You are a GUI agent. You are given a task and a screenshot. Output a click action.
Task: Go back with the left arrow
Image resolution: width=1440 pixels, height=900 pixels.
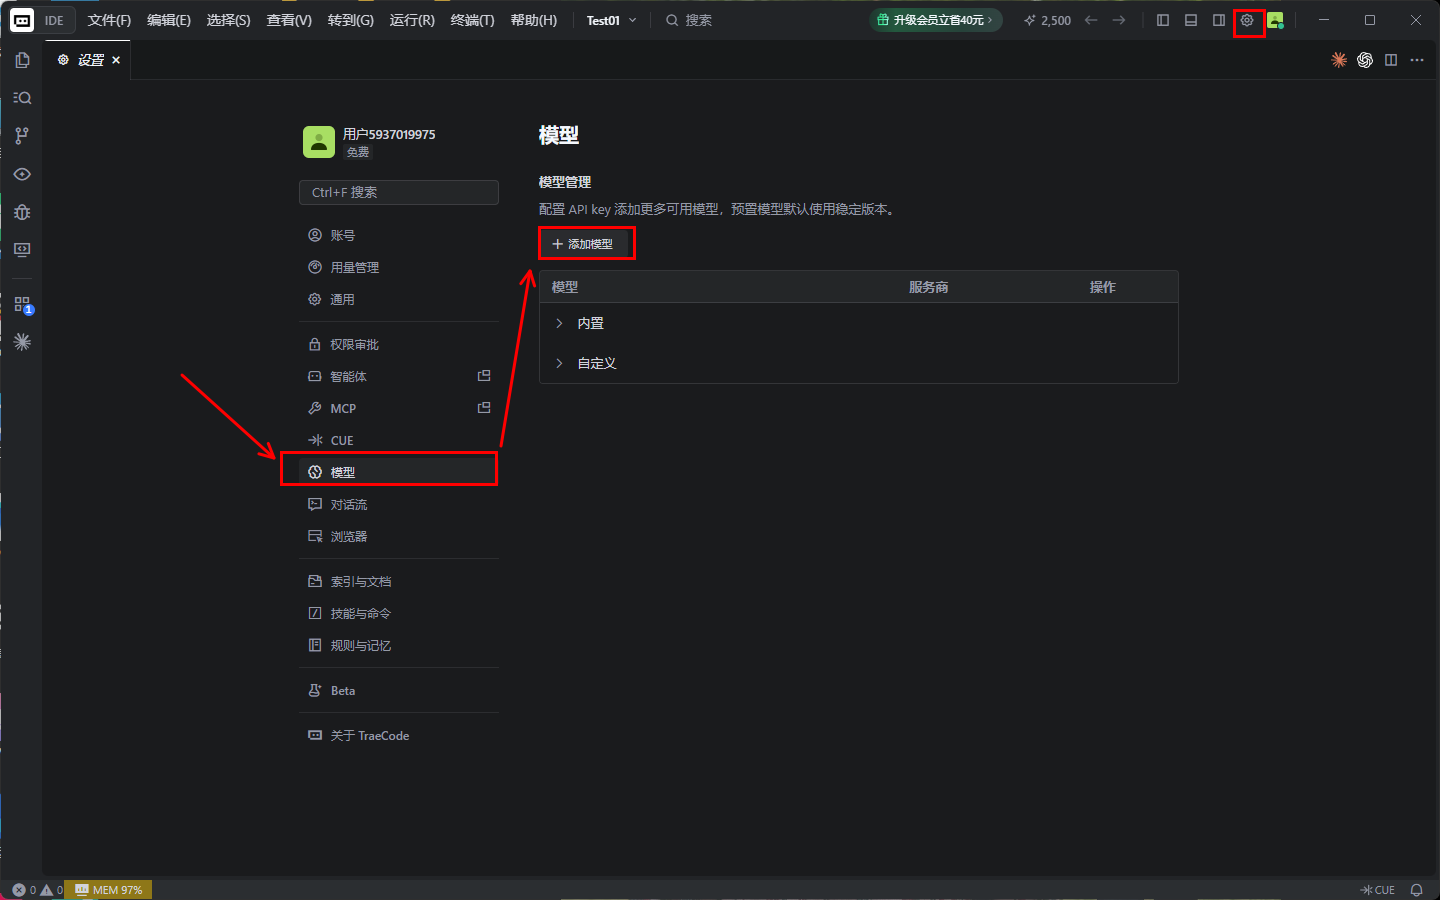pyautogui.click(x=1091, y=20)
